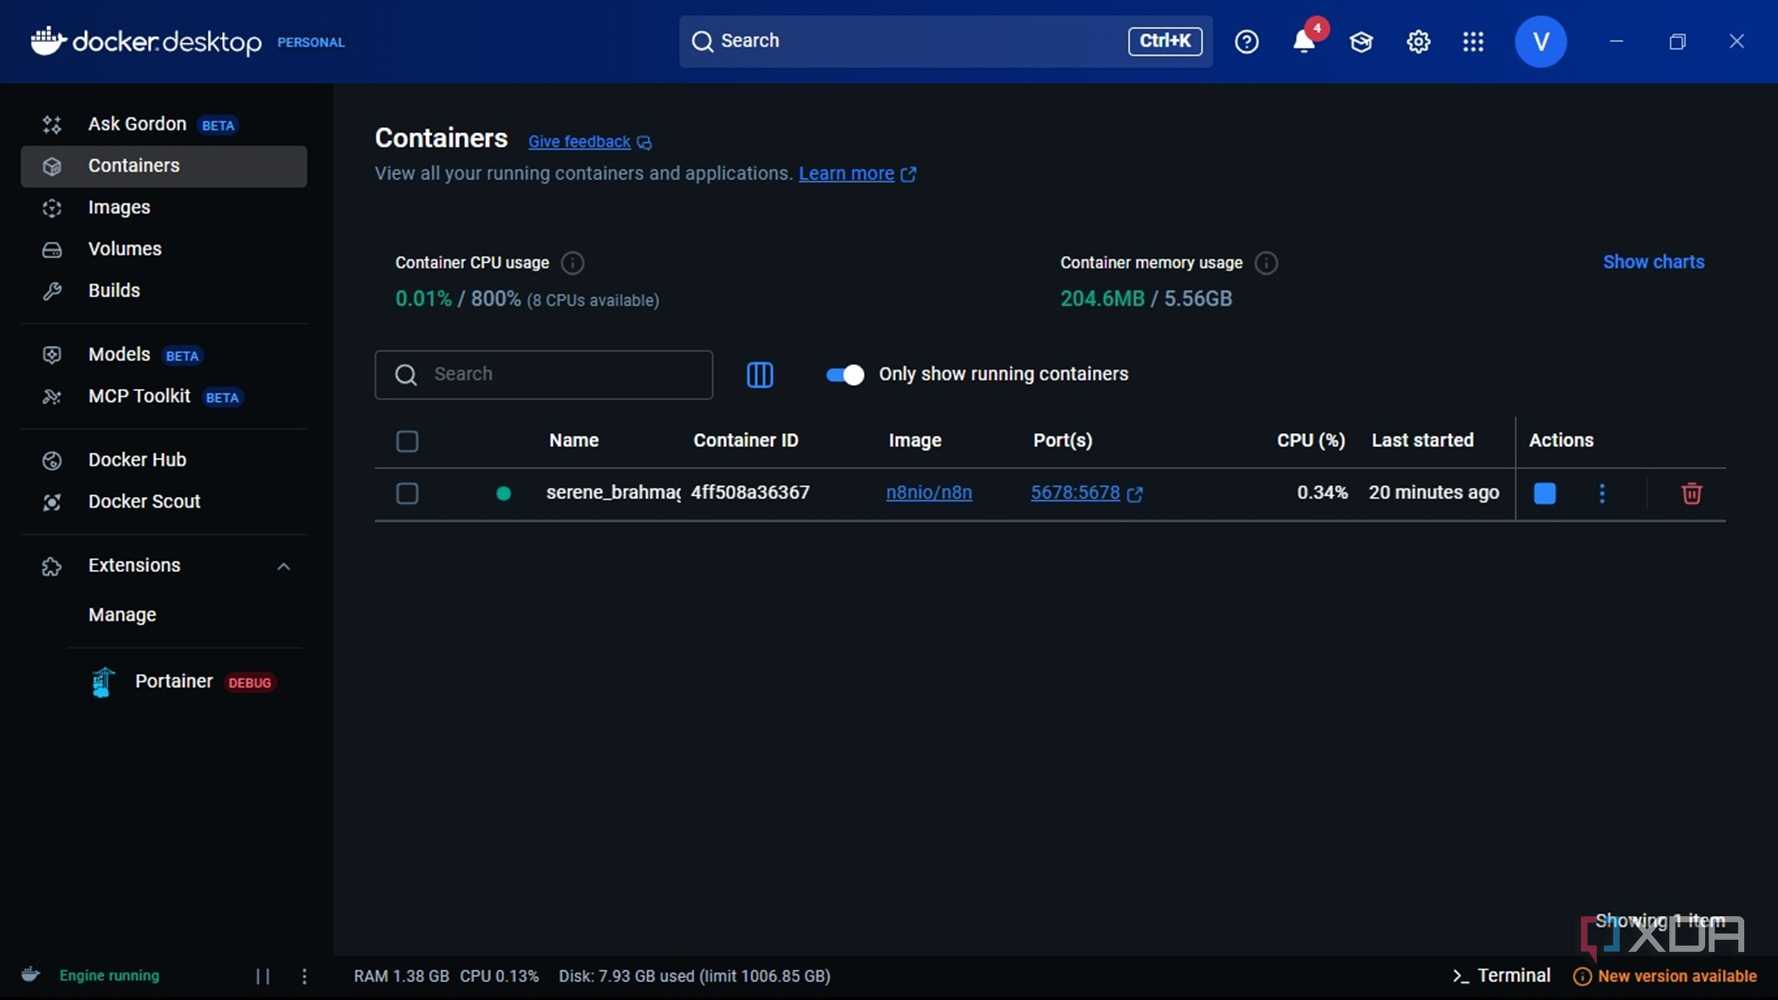This screenshot has width=1778, height=1000.
Task: Open Builds section
Action: tap(164, 291)
